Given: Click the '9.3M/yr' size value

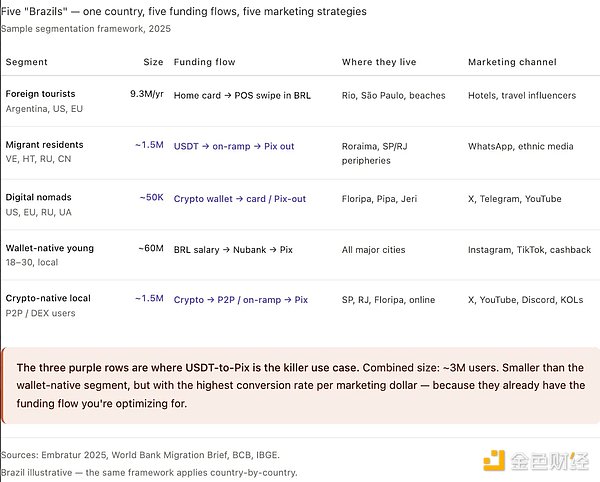Looking at the screenshot, I should (147, 94).
